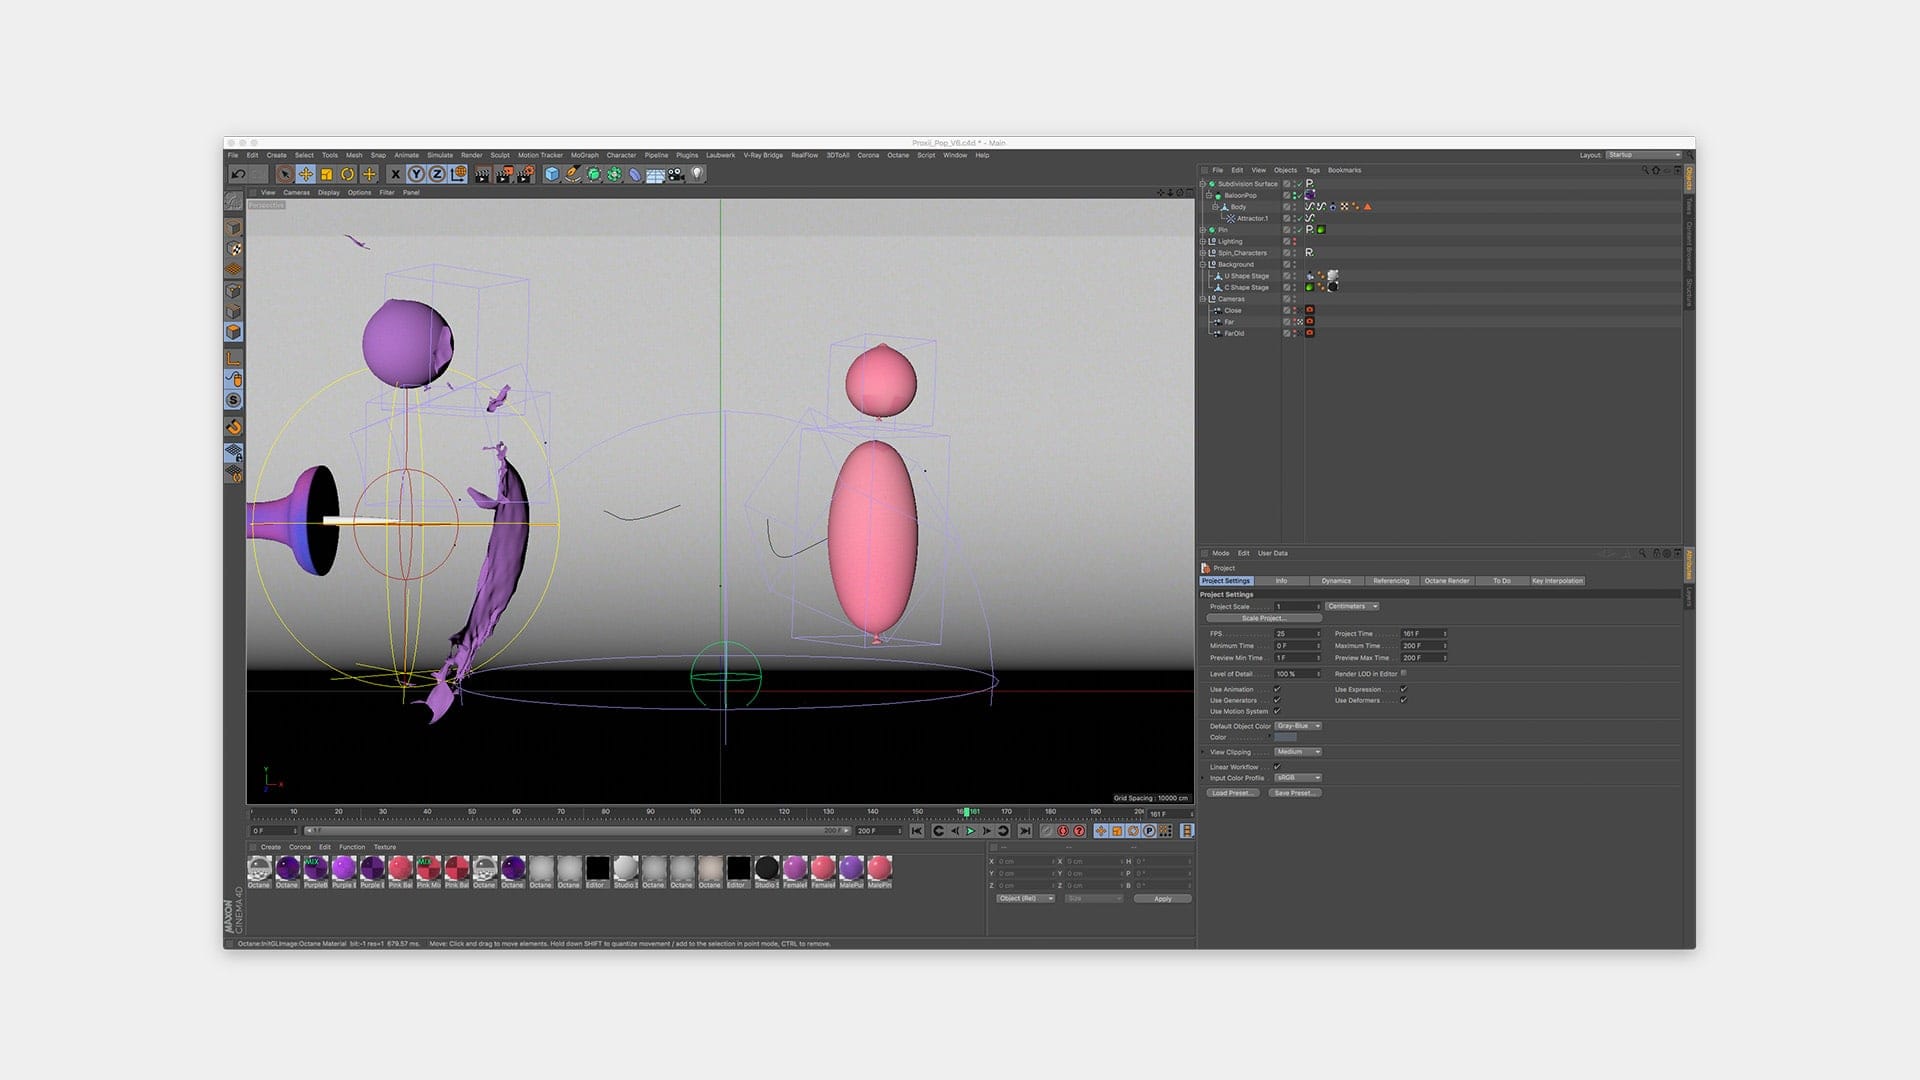Click the blue Deformer capsule icon
The height and width of the screenshot is (1080, 1920).
(635, 174)
